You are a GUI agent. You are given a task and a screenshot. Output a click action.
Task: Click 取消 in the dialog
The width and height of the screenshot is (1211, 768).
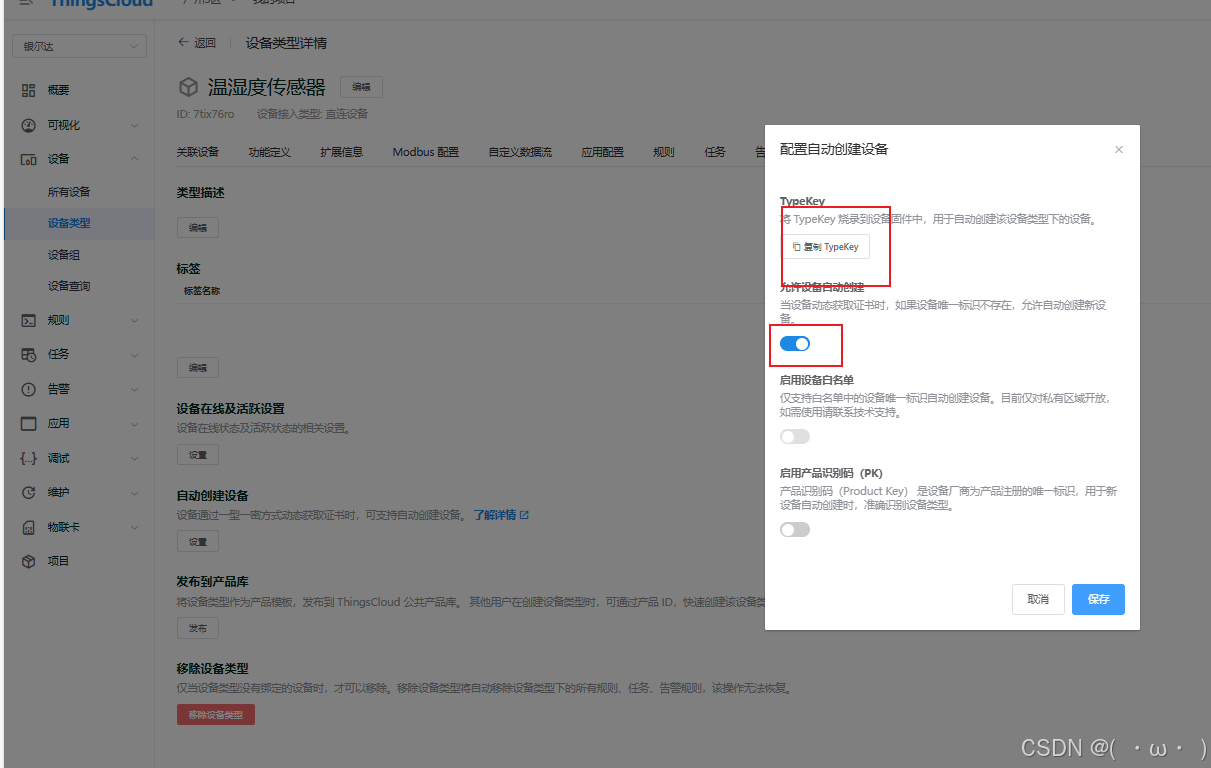pyautogui.click(x=1038, y=599)
